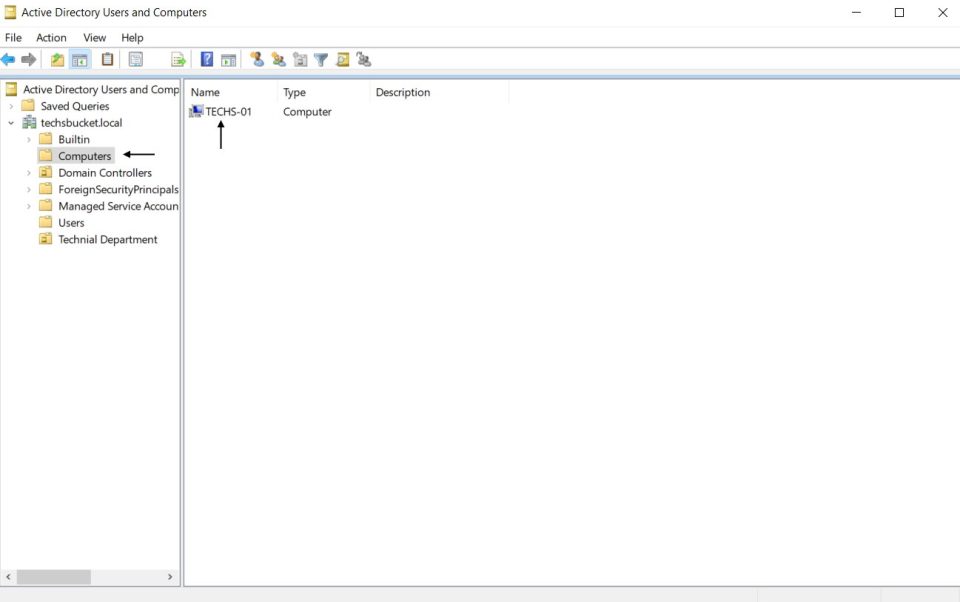Image resolution: width=960 pixels, height=602 pixels.
Task: Maximize the Active Directory window
Action: pyautogui.click(x=899, y=12)
